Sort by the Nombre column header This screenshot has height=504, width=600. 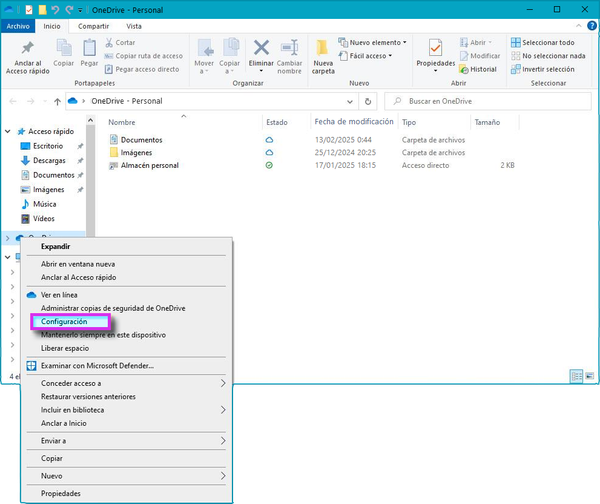point(122,122)
